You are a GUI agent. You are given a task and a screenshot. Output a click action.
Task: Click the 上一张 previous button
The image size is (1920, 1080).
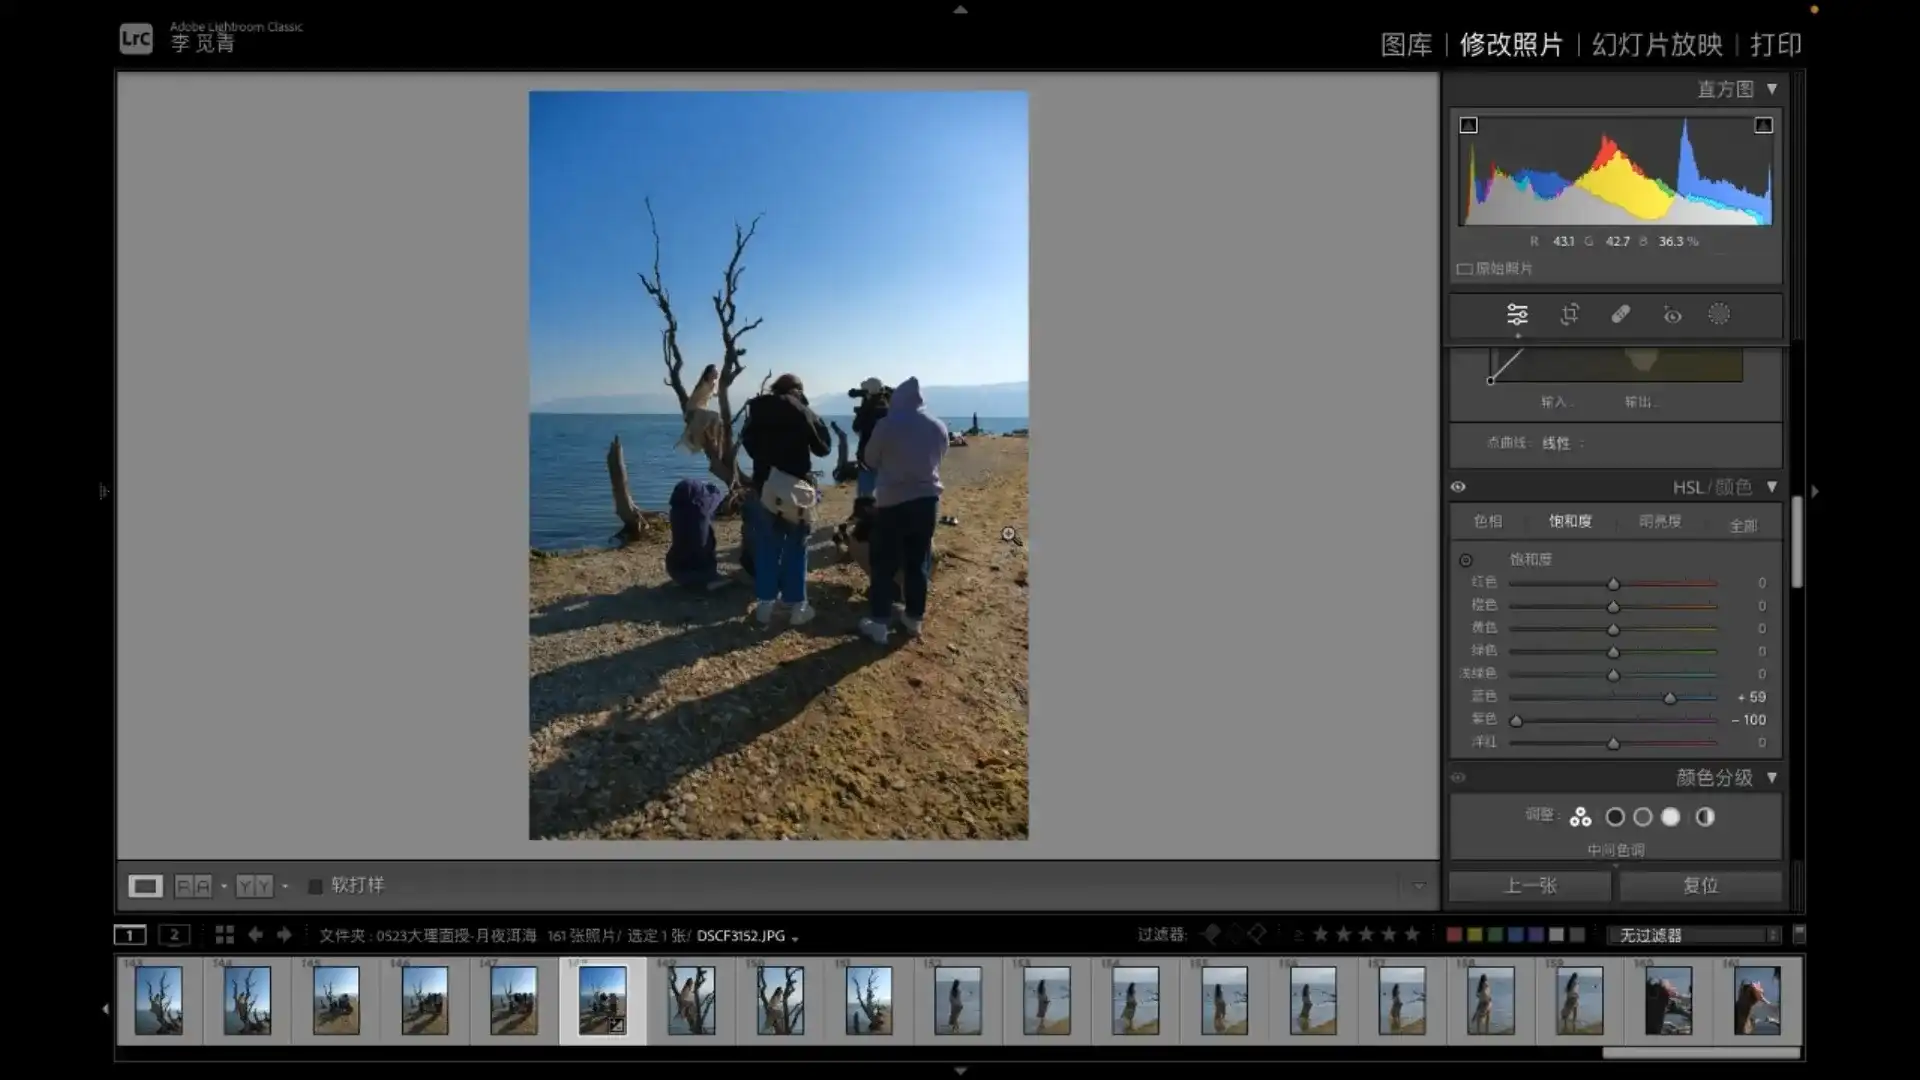[x=1530, y=885]
